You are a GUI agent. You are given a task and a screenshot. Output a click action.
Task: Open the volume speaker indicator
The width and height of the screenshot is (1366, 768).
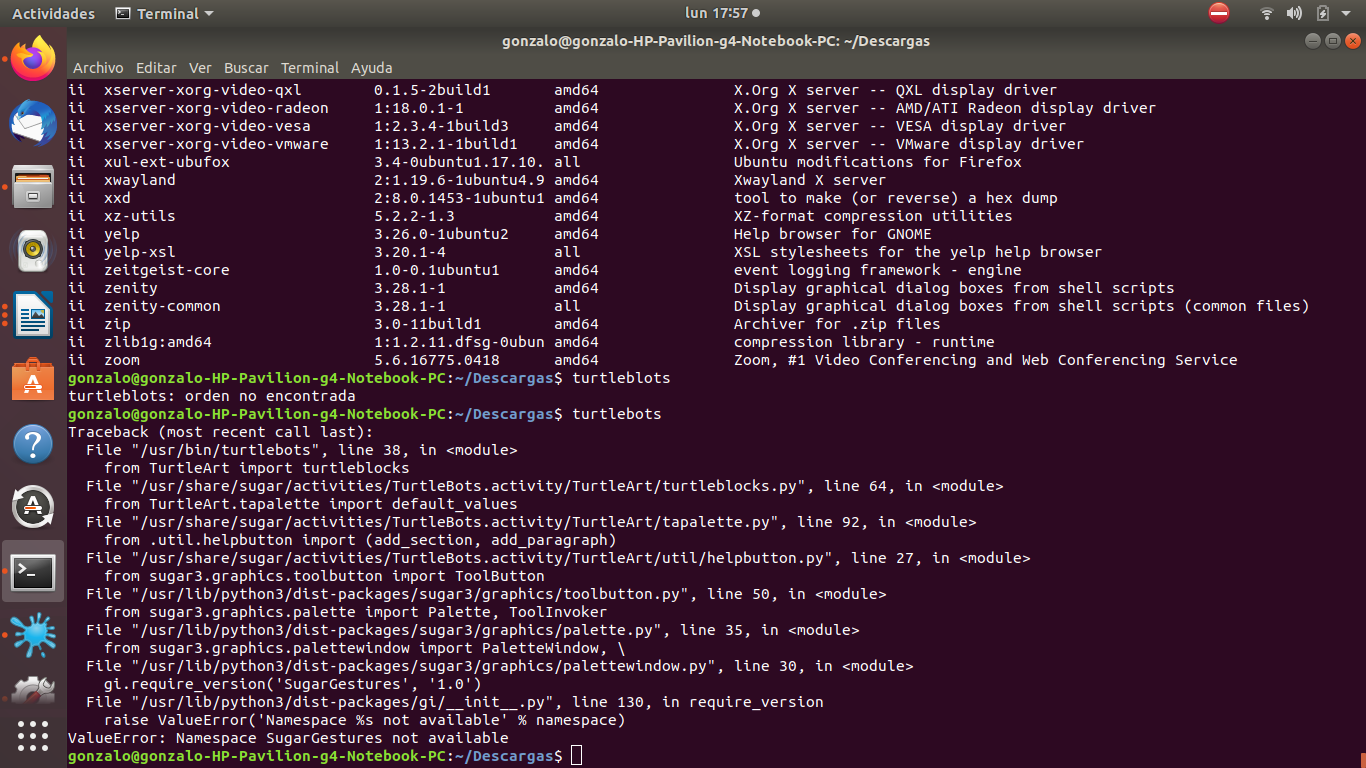(1294, 13)
